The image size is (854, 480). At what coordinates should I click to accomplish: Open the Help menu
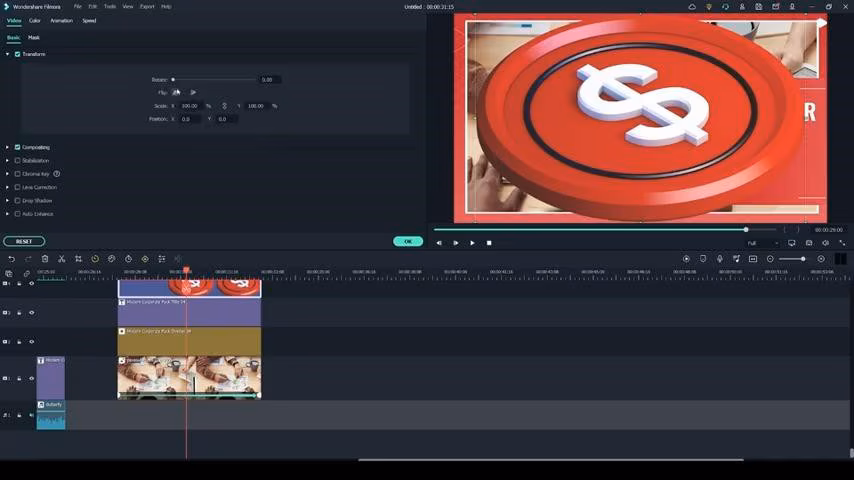[166, 7]
